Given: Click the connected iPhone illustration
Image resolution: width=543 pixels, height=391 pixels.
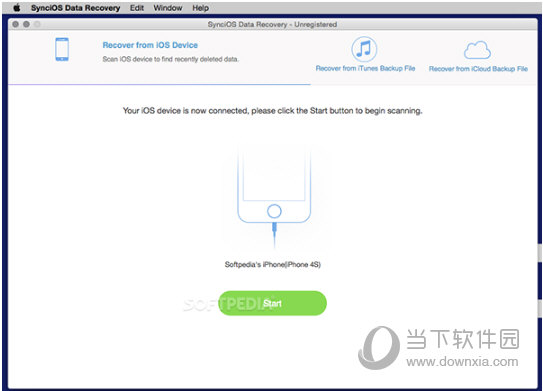Looking at the screenshot, I should 274,197.
